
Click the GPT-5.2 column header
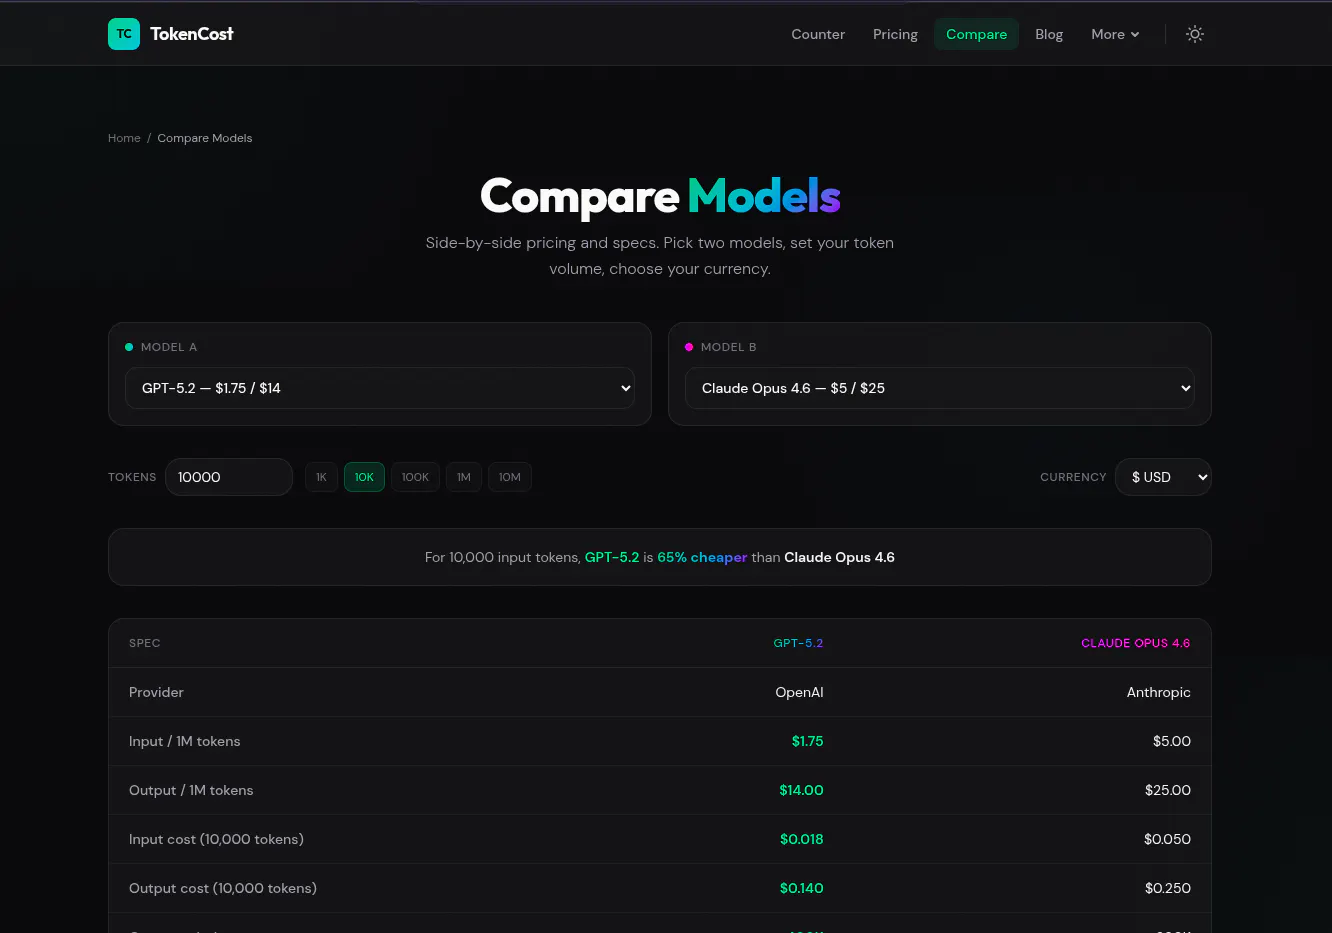pos(798,643)
